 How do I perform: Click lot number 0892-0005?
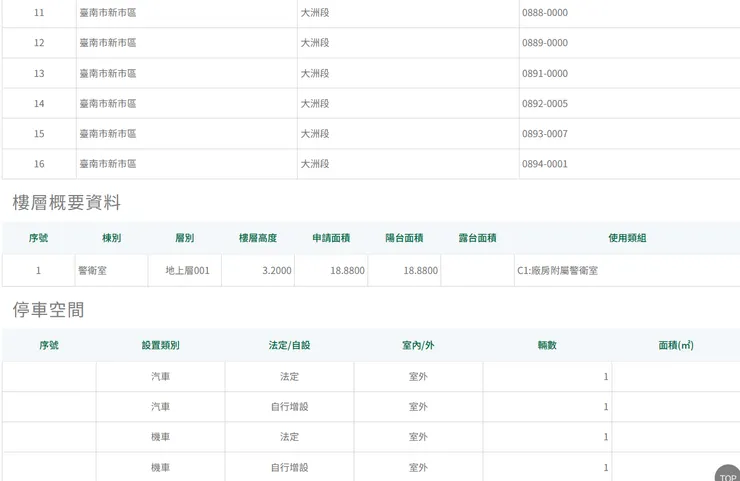[x=545, y=104]
